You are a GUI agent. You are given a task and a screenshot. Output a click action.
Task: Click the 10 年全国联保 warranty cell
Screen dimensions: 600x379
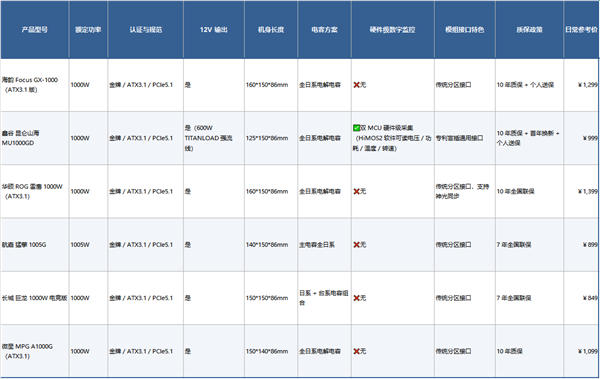(530, 191)
